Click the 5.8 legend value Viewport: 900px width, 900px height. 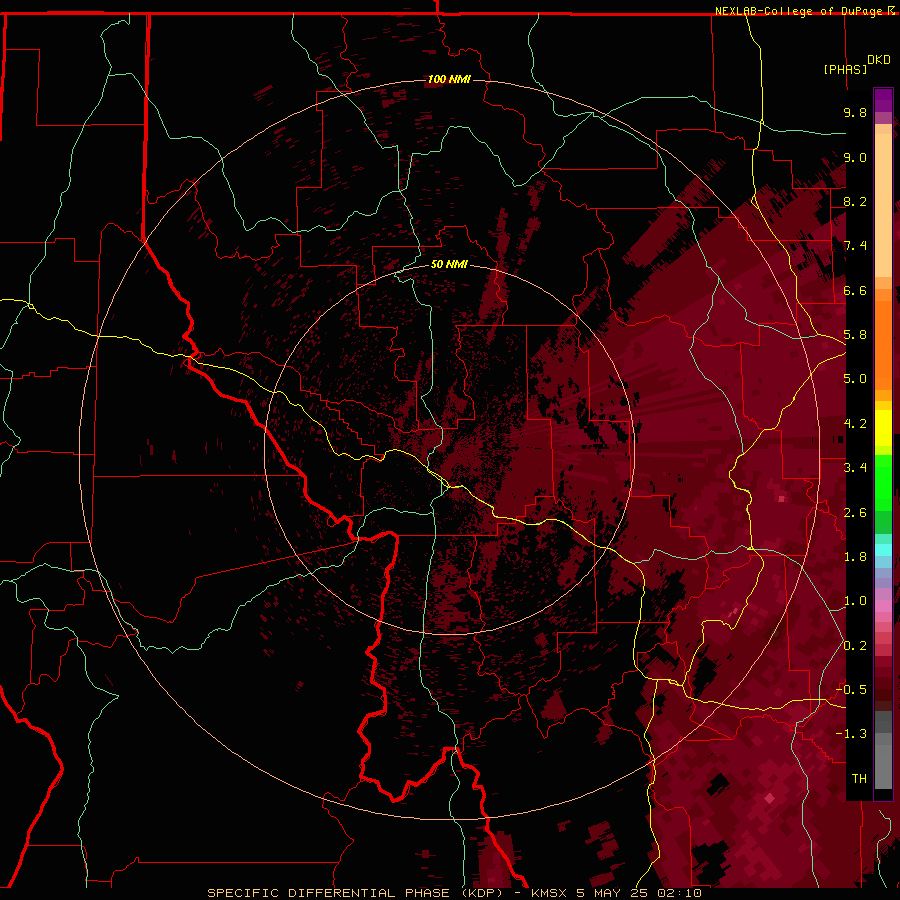(x=855, y=335)
